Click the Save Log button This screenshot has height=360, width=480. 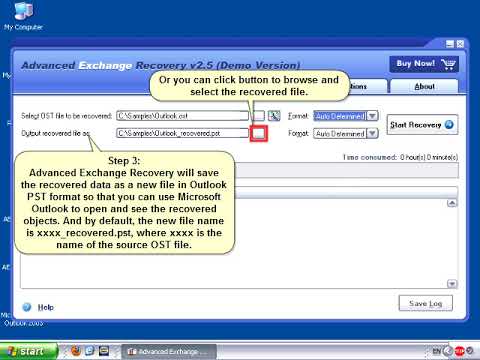pyautogui.click(x=425, y=303)
